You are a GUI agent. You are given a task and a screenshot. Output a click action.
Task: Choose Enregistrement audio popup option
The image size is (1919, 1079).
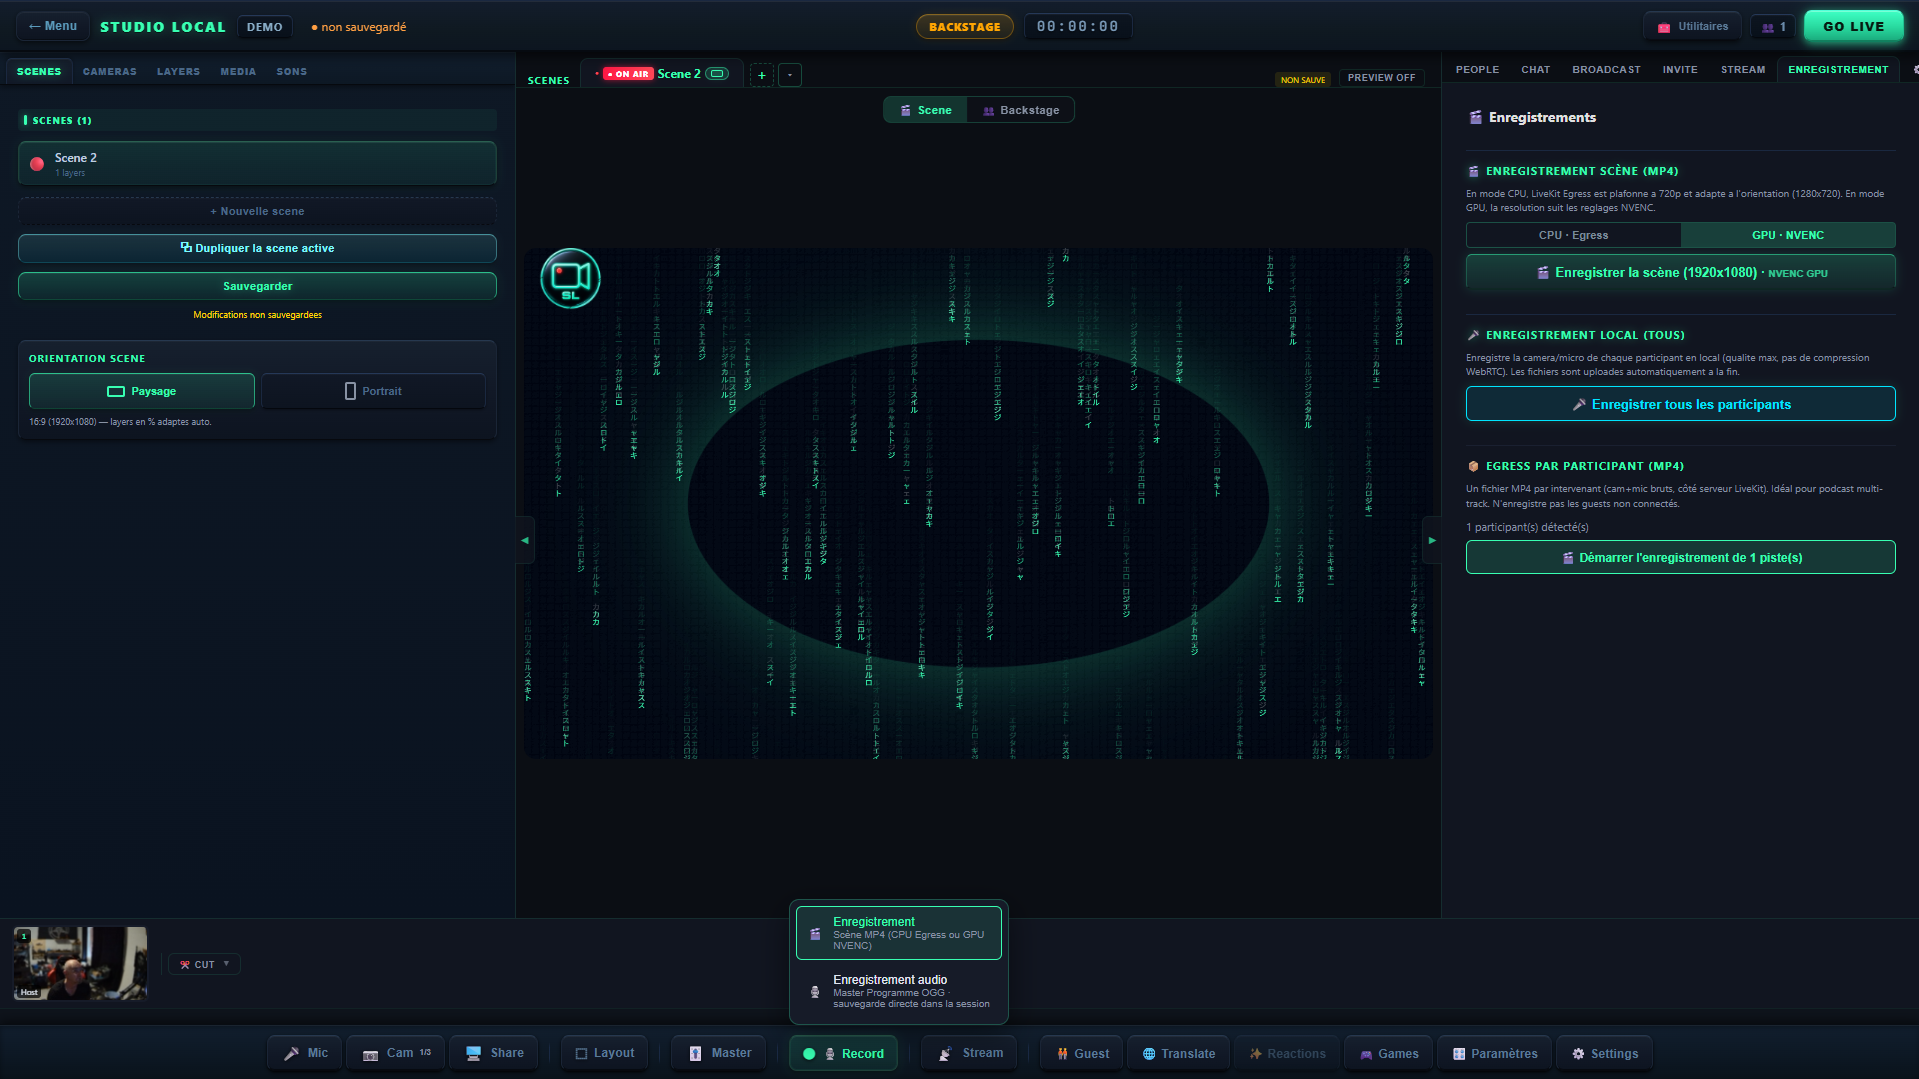(899, 992)
